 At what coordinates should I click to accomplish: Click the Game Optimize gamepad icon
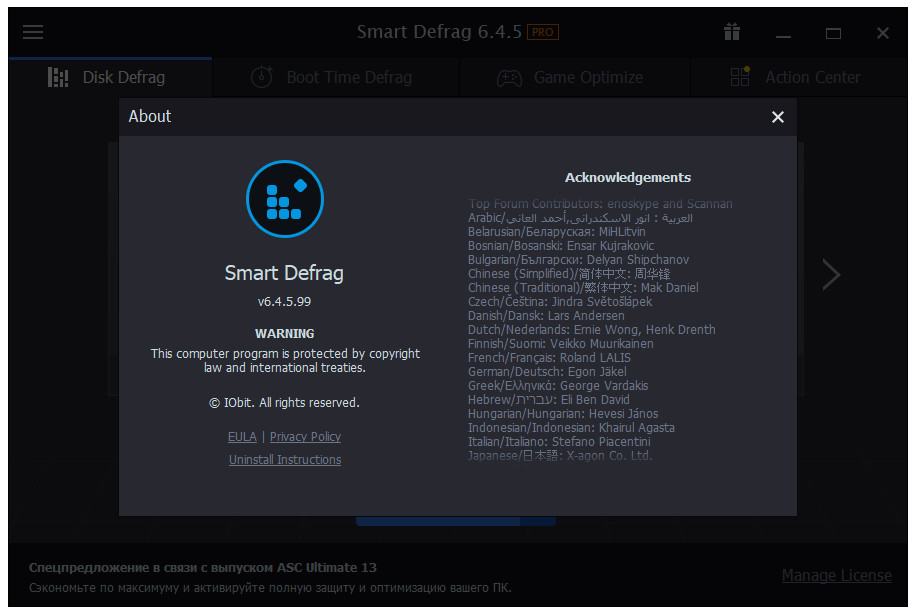click(x=509, y=77)
